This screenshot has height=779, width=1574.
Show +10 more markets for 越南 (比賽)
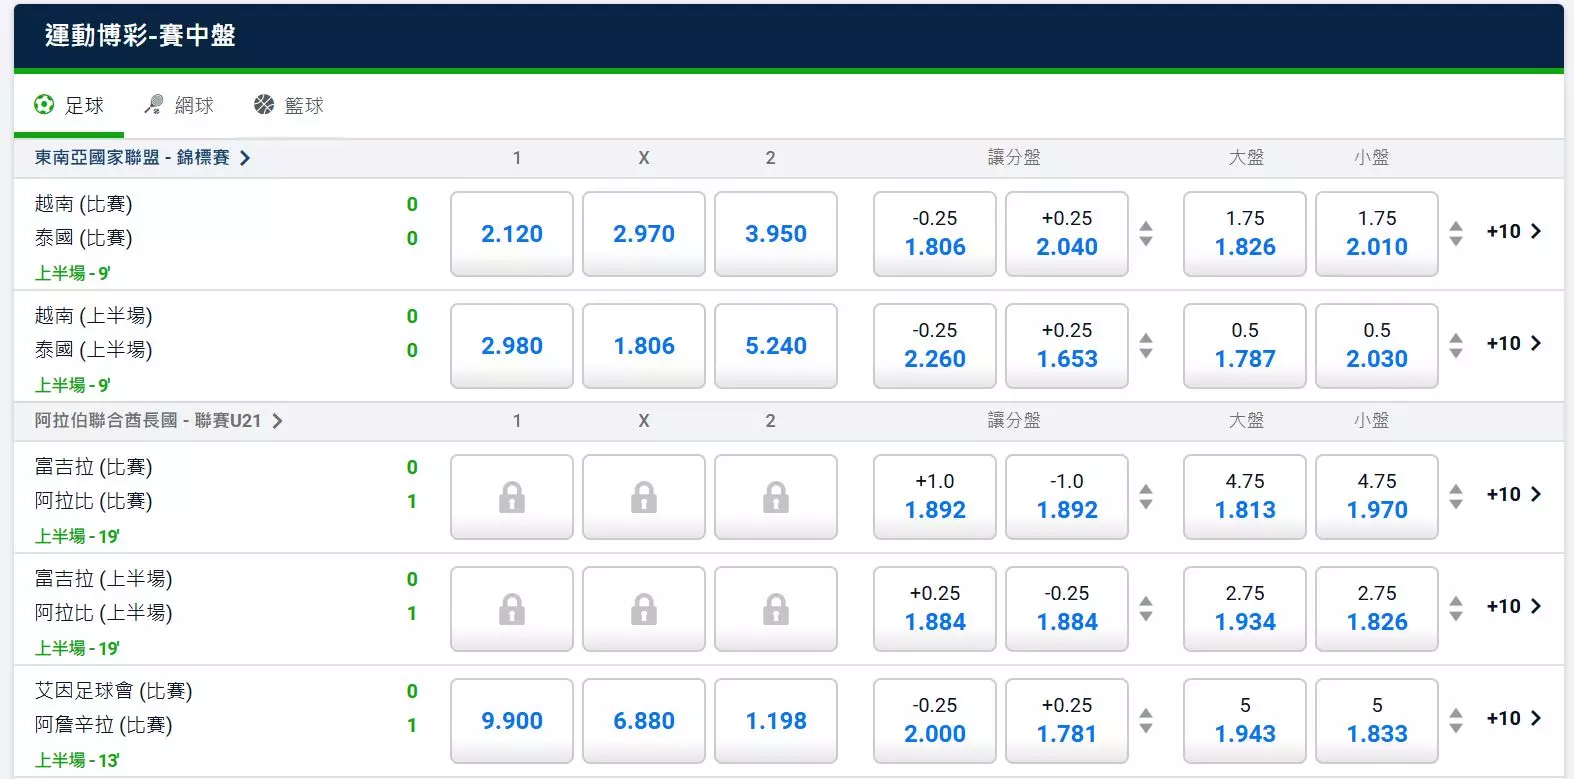pyautogui.click(x=1513, y=232)
